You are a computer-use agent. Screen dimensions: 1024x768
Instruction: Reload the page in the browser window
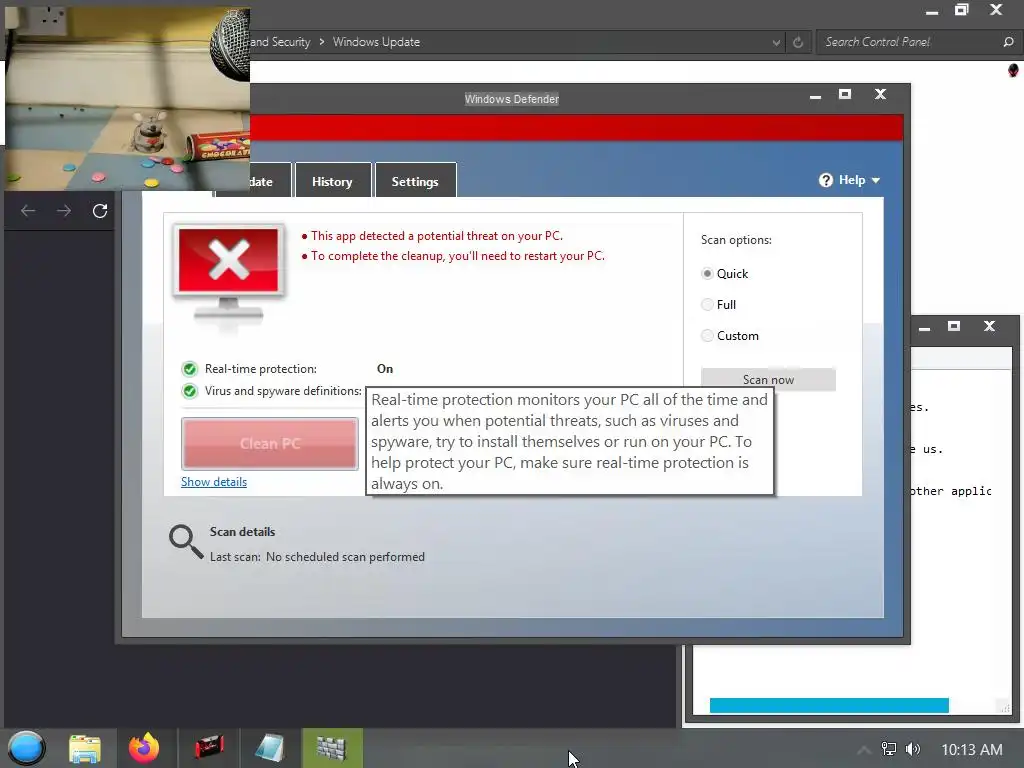[100, 210]
